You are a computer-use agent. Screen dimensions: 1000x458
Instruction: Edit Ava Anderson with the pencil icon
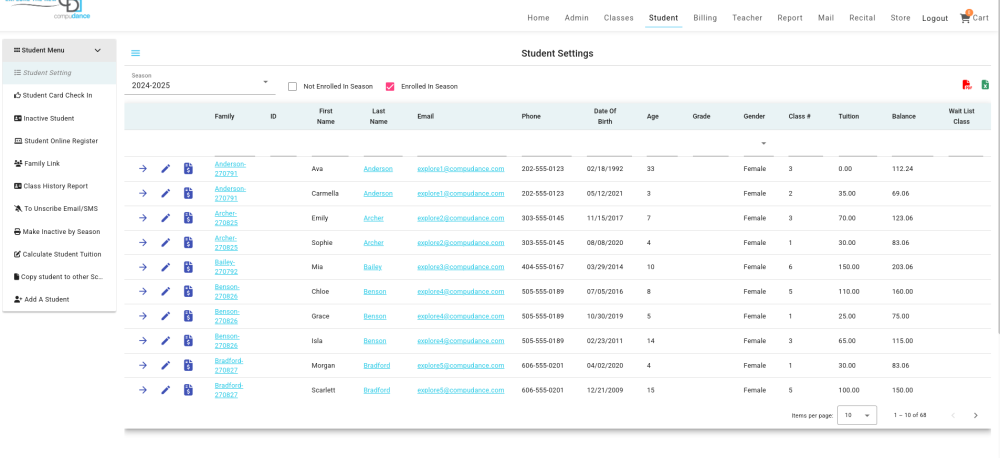(x=166, y=168)
